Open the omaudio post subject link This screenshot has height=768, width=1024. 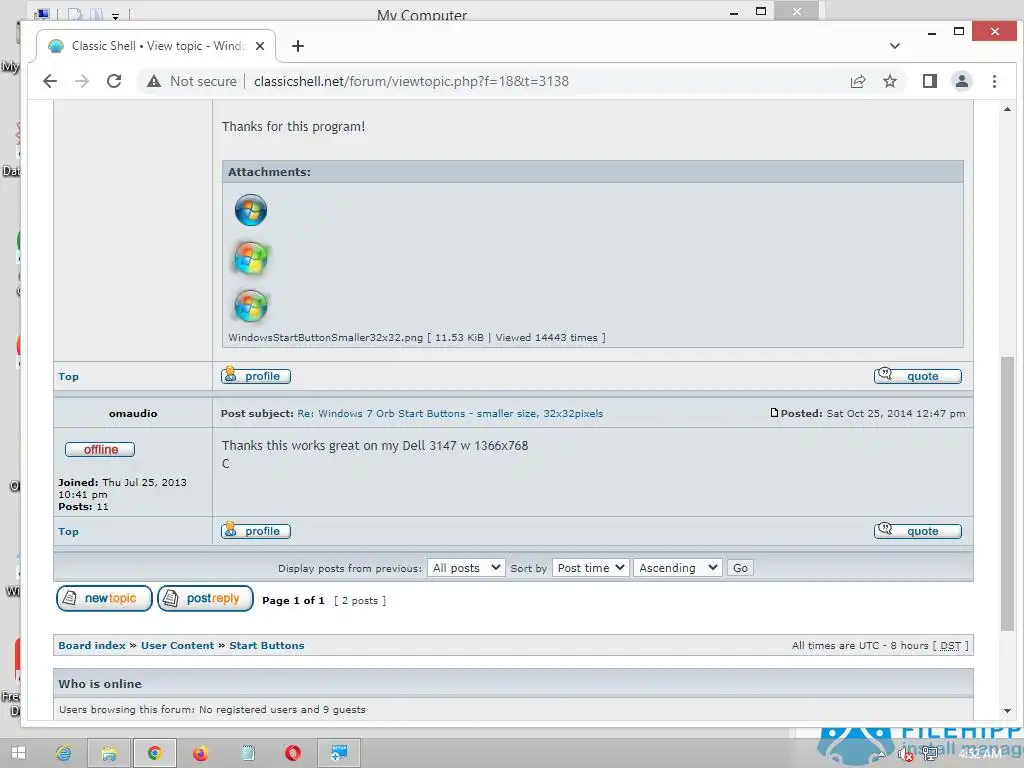click(450, 413)
